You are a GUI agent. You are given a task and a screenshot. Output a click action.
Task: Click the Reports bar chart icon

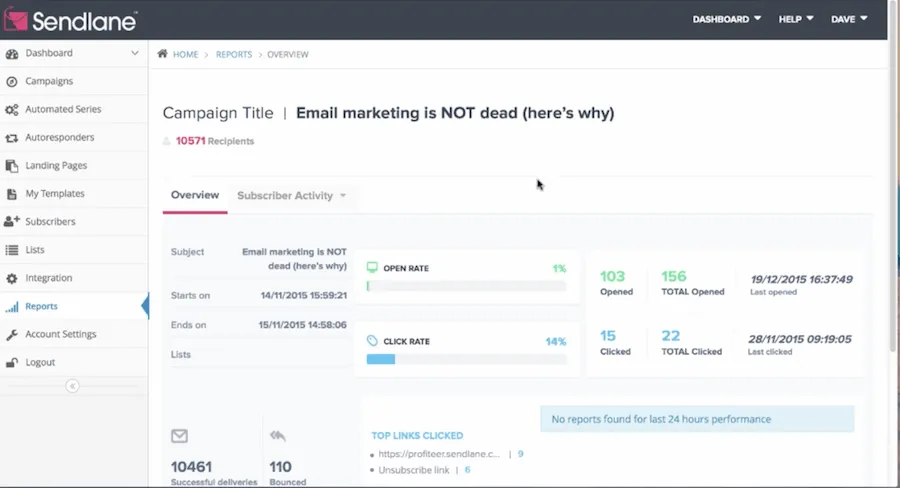[x=11, y=307]
